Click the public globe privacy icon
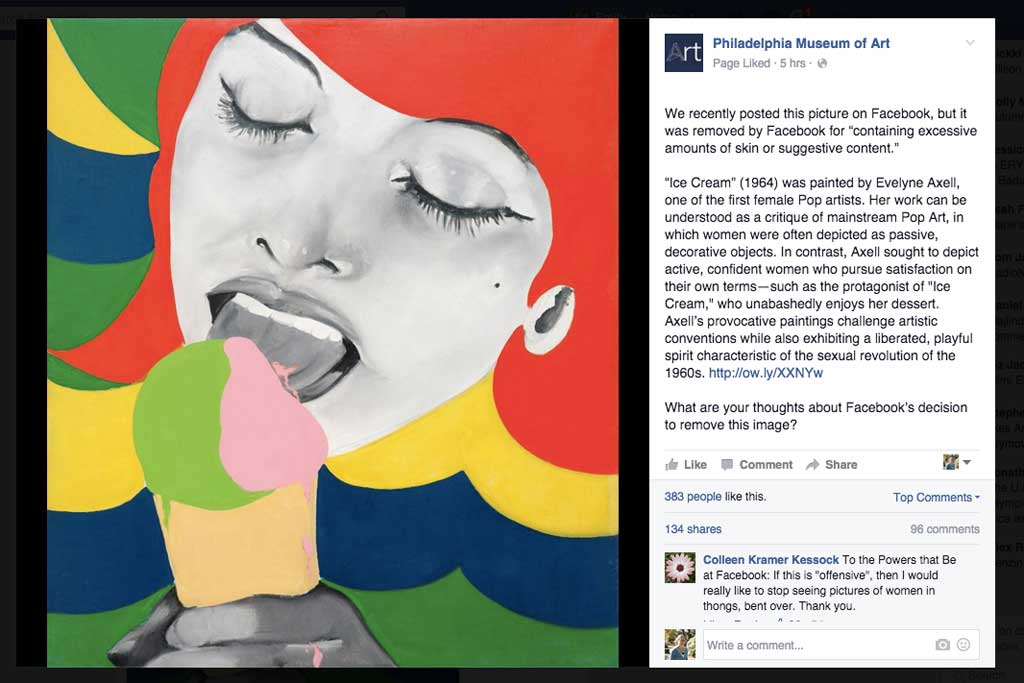The height and width of the screenshot is (683, 1024). 822,63
